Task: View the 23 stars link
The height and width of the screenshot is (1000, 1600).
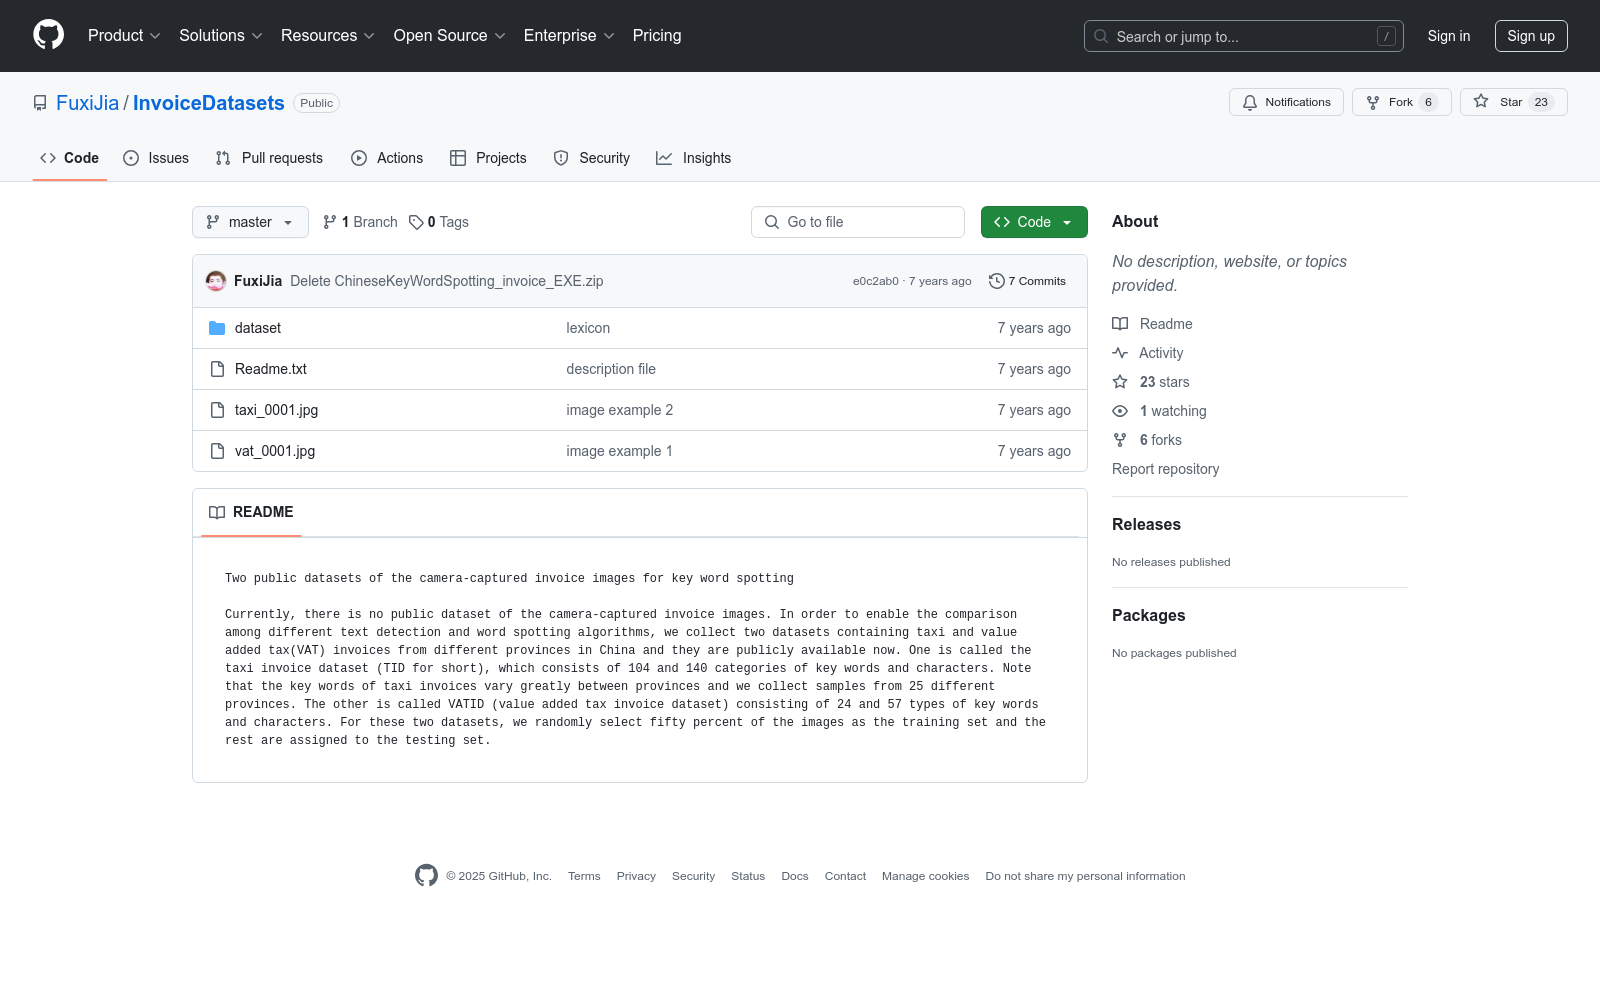Action: 1151,382
